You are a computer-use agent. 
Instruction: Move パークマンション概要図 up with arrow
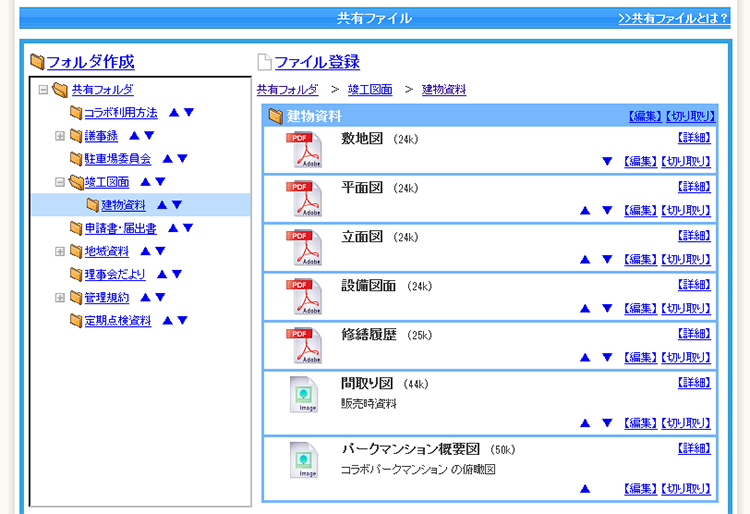pos(585,489)
